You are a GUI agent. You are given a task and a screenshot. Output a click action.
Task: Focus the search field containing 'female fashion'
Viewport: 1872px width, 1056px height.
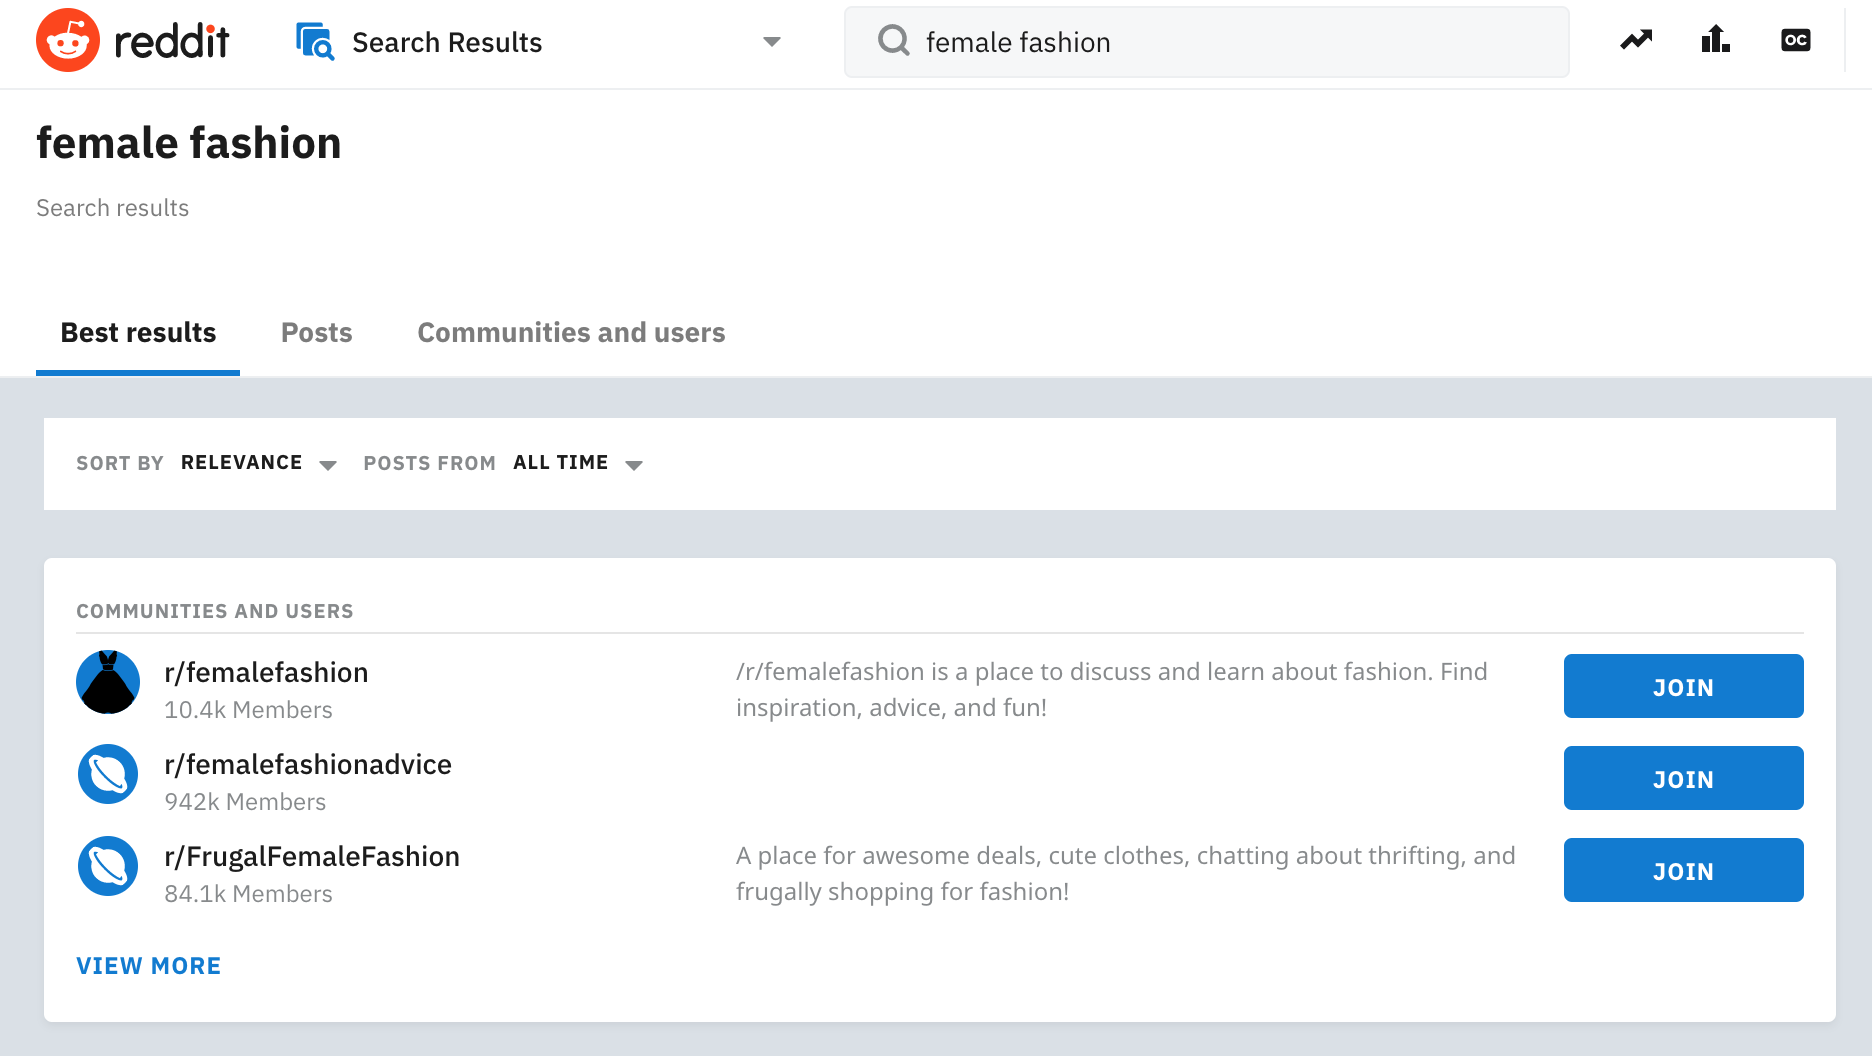coord(1206,42)
